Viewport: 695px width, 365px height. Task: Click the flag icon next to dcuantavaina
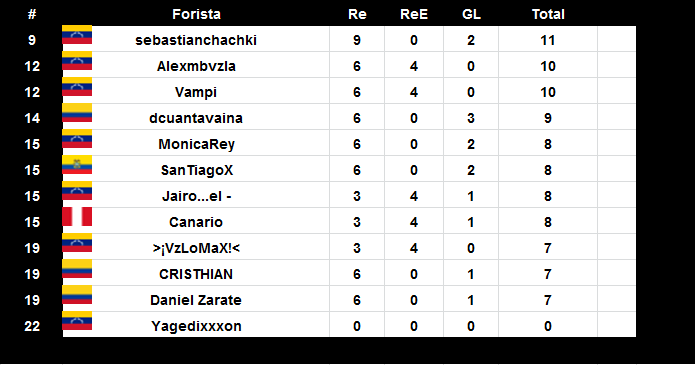[77, 113]
